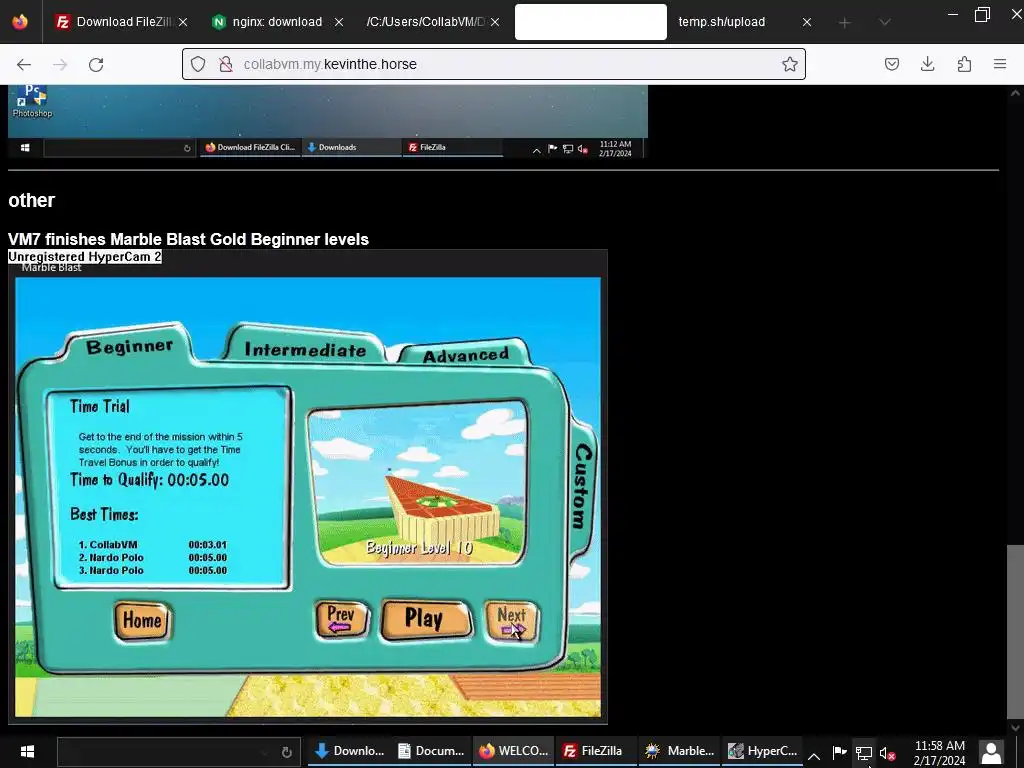
Task: Expand the list all tabs dropdown
Action: coord(885,22)
